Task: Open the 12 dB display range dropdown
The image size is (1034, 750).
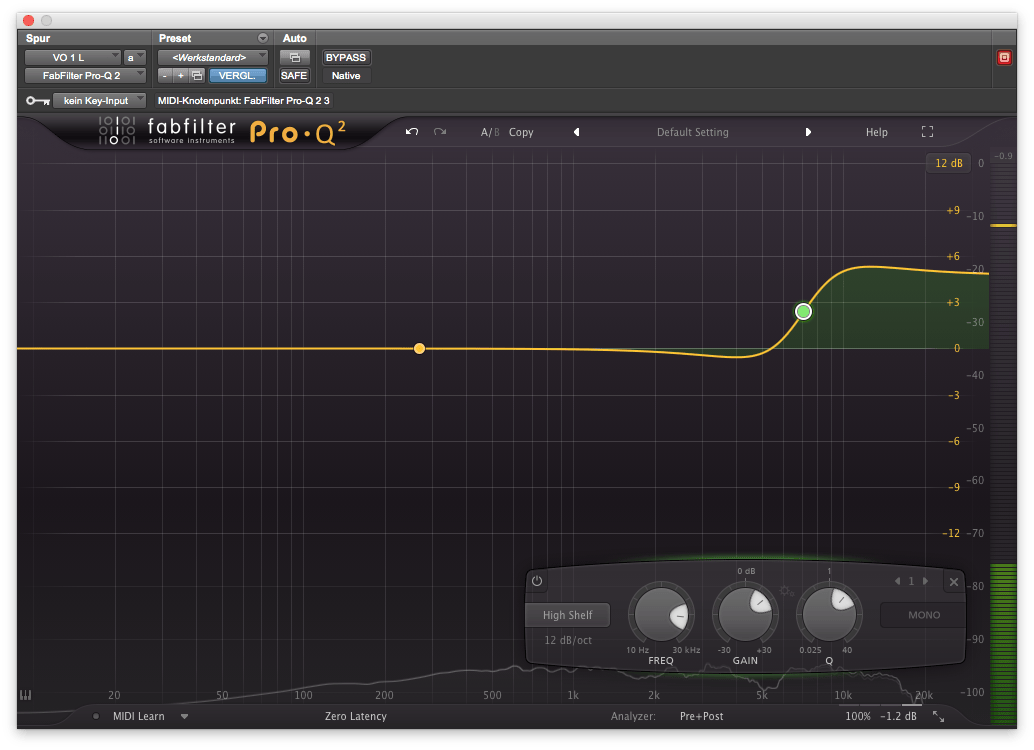Action: click(948, 163)
